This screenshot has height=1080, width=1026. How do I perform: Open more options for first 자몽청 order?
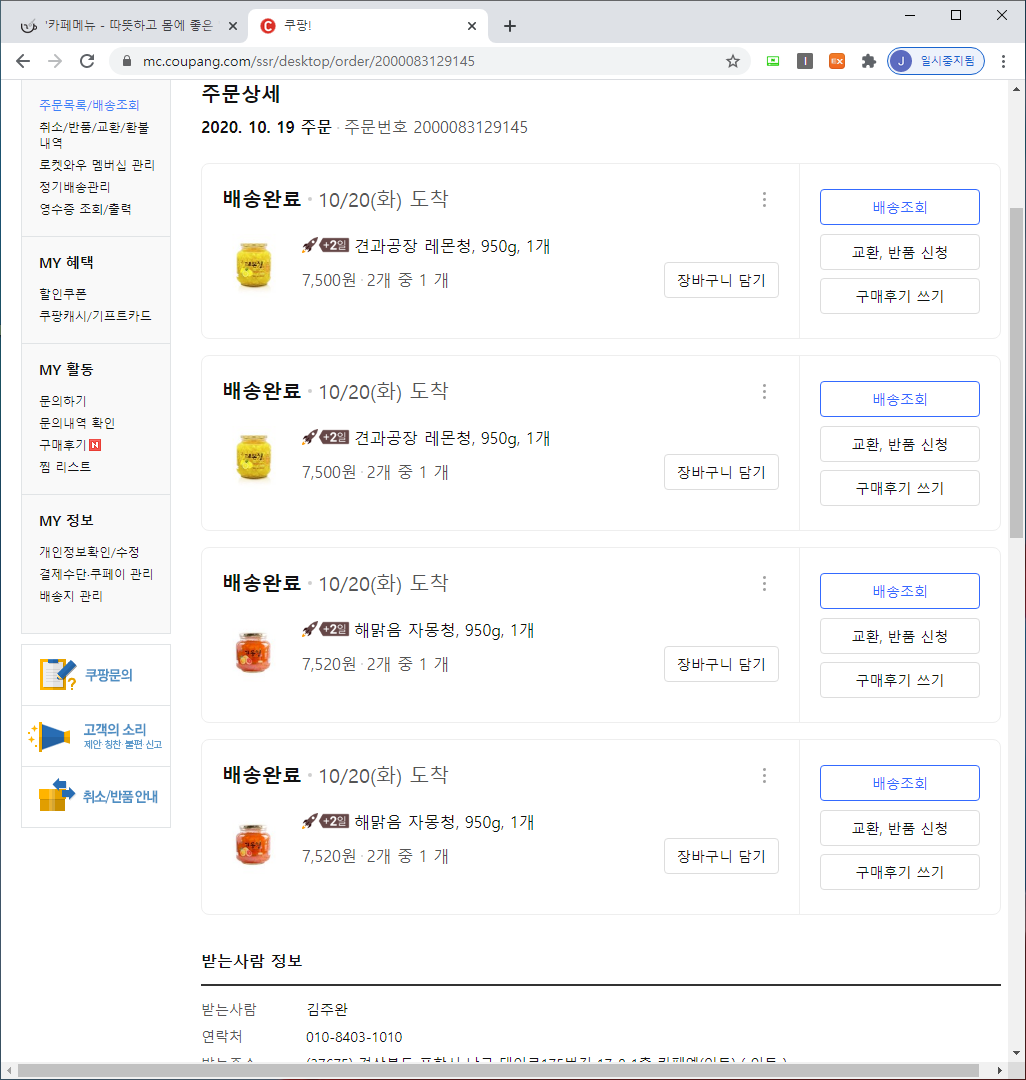tap(764, 584)
